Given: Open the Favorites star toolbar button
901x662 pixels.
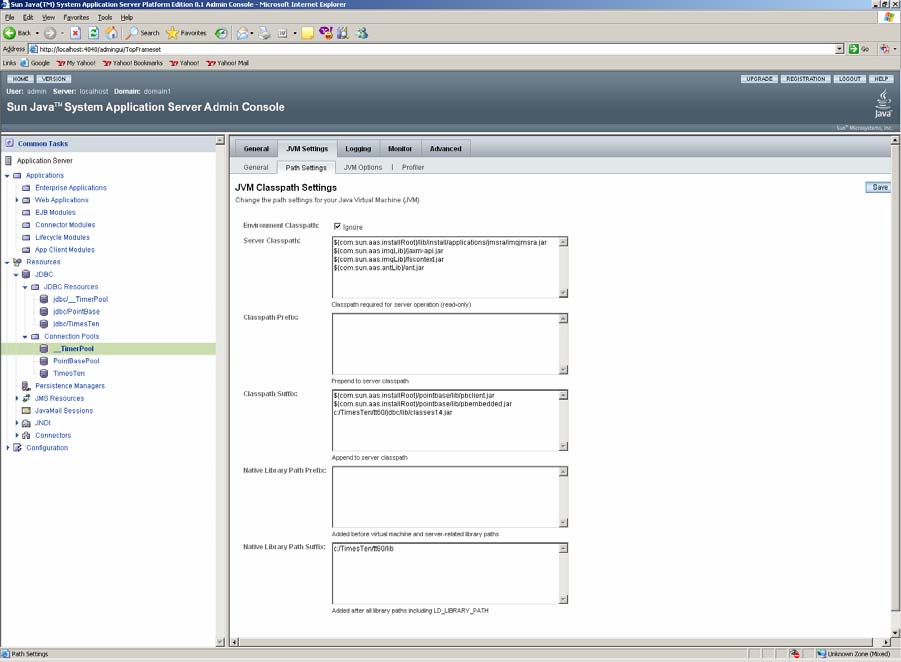Looking at the screenshot, I should [186, 33].
